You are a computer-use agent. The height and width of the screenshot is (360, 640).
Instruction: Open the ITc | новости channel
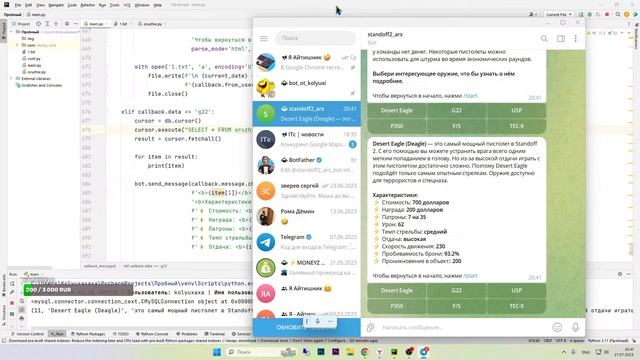point(307,140)
